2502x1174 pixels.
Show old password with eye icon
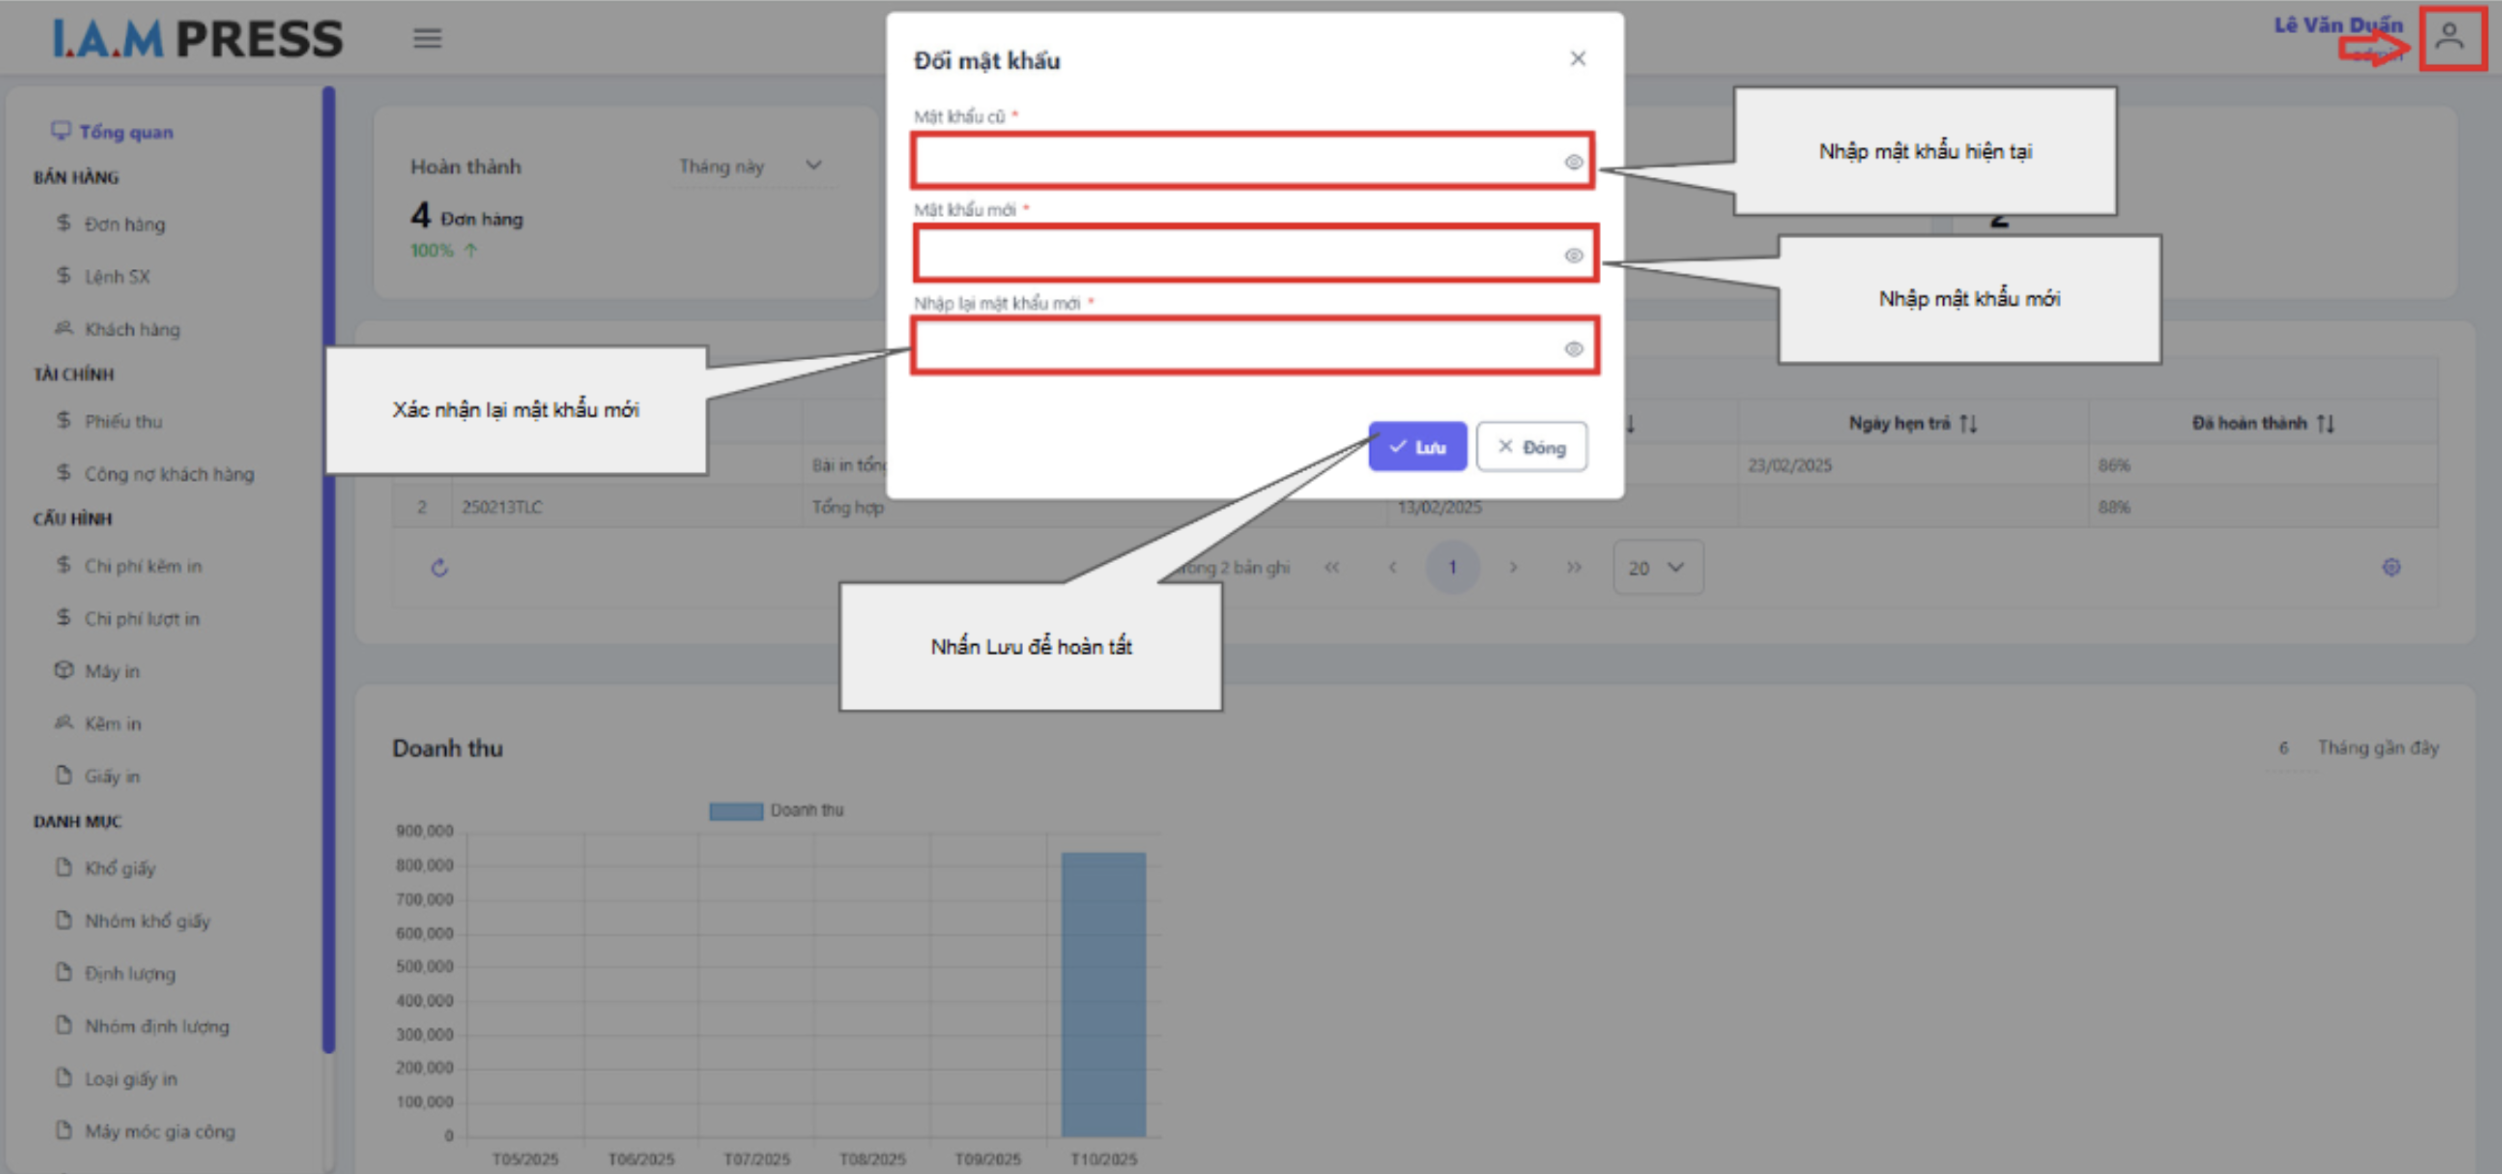tap(1573, 162)
